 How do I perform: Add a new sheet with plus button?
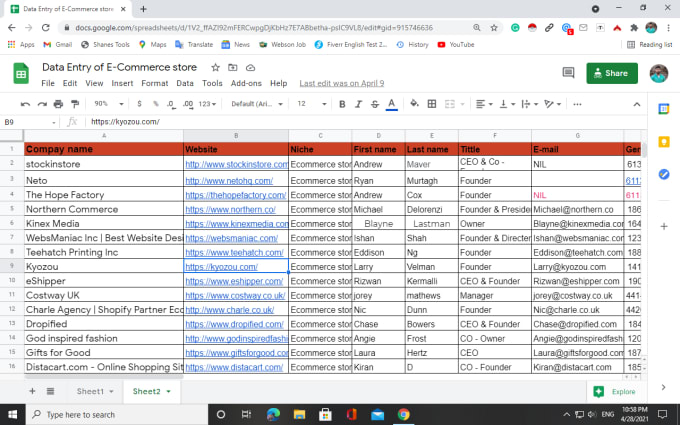pyautogui.click(x=32, y=391)
